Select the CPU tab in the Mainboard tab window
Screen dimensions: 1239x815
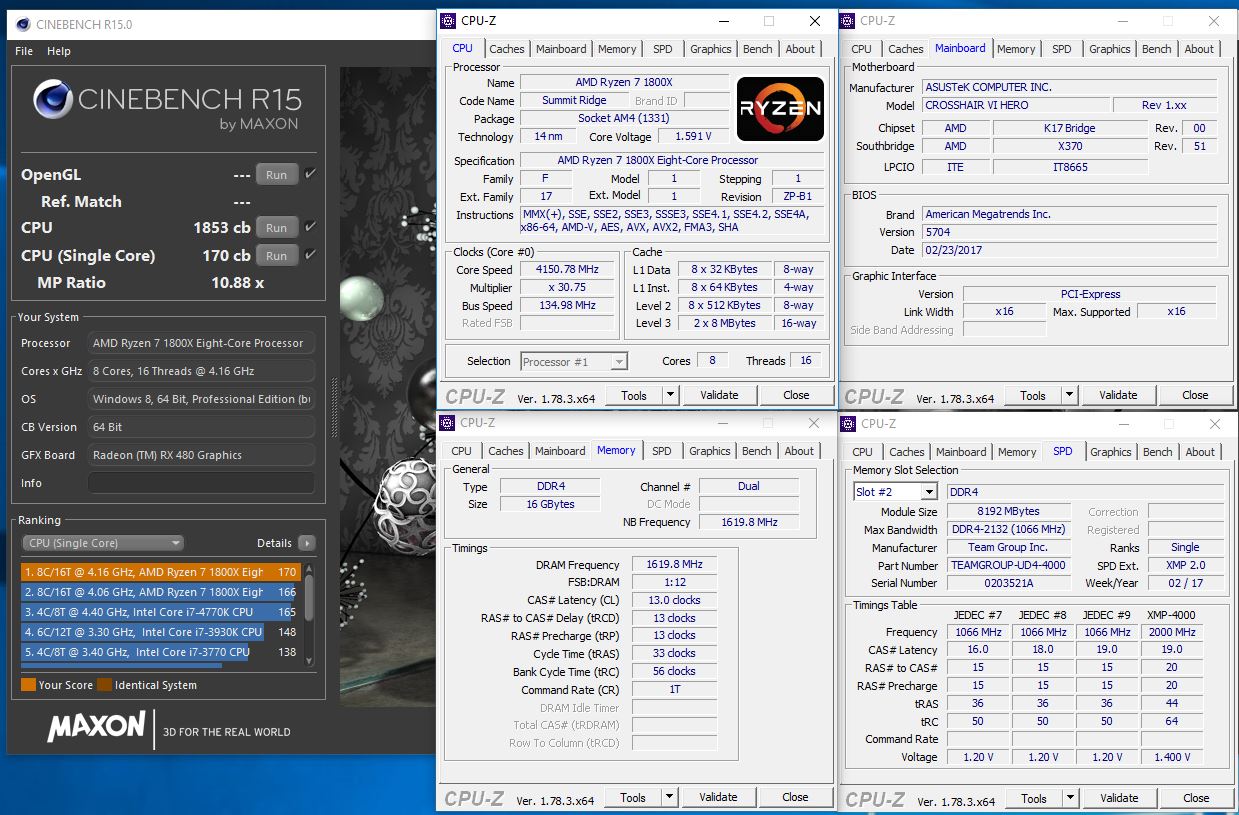[x=861, y=49]
